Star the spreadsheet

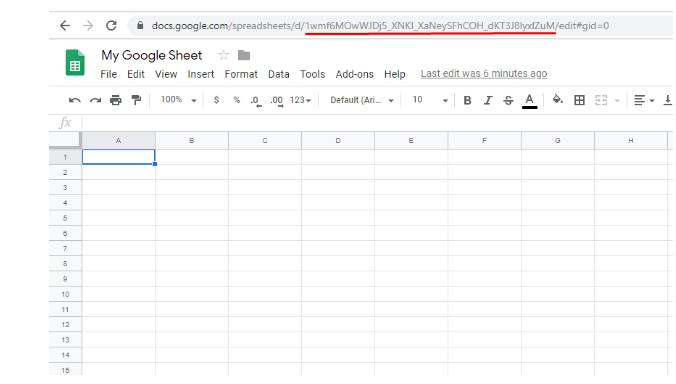pyautogui.click(x=223, y=55)
